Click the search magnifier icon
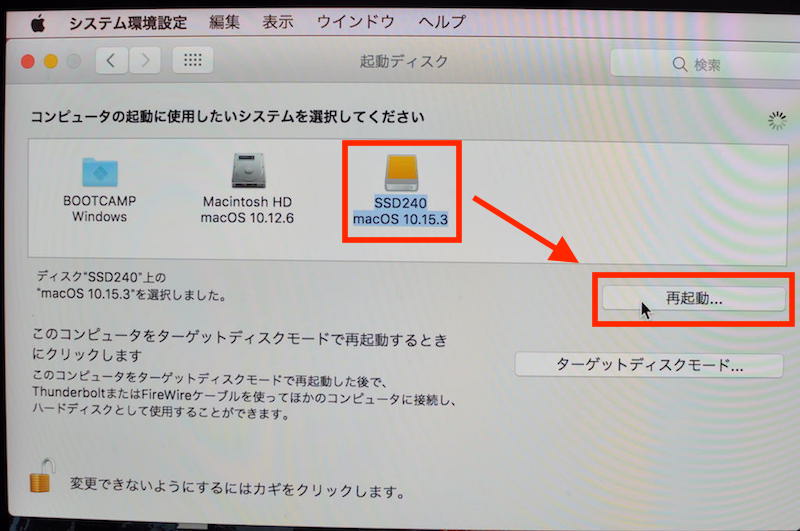 680,64
